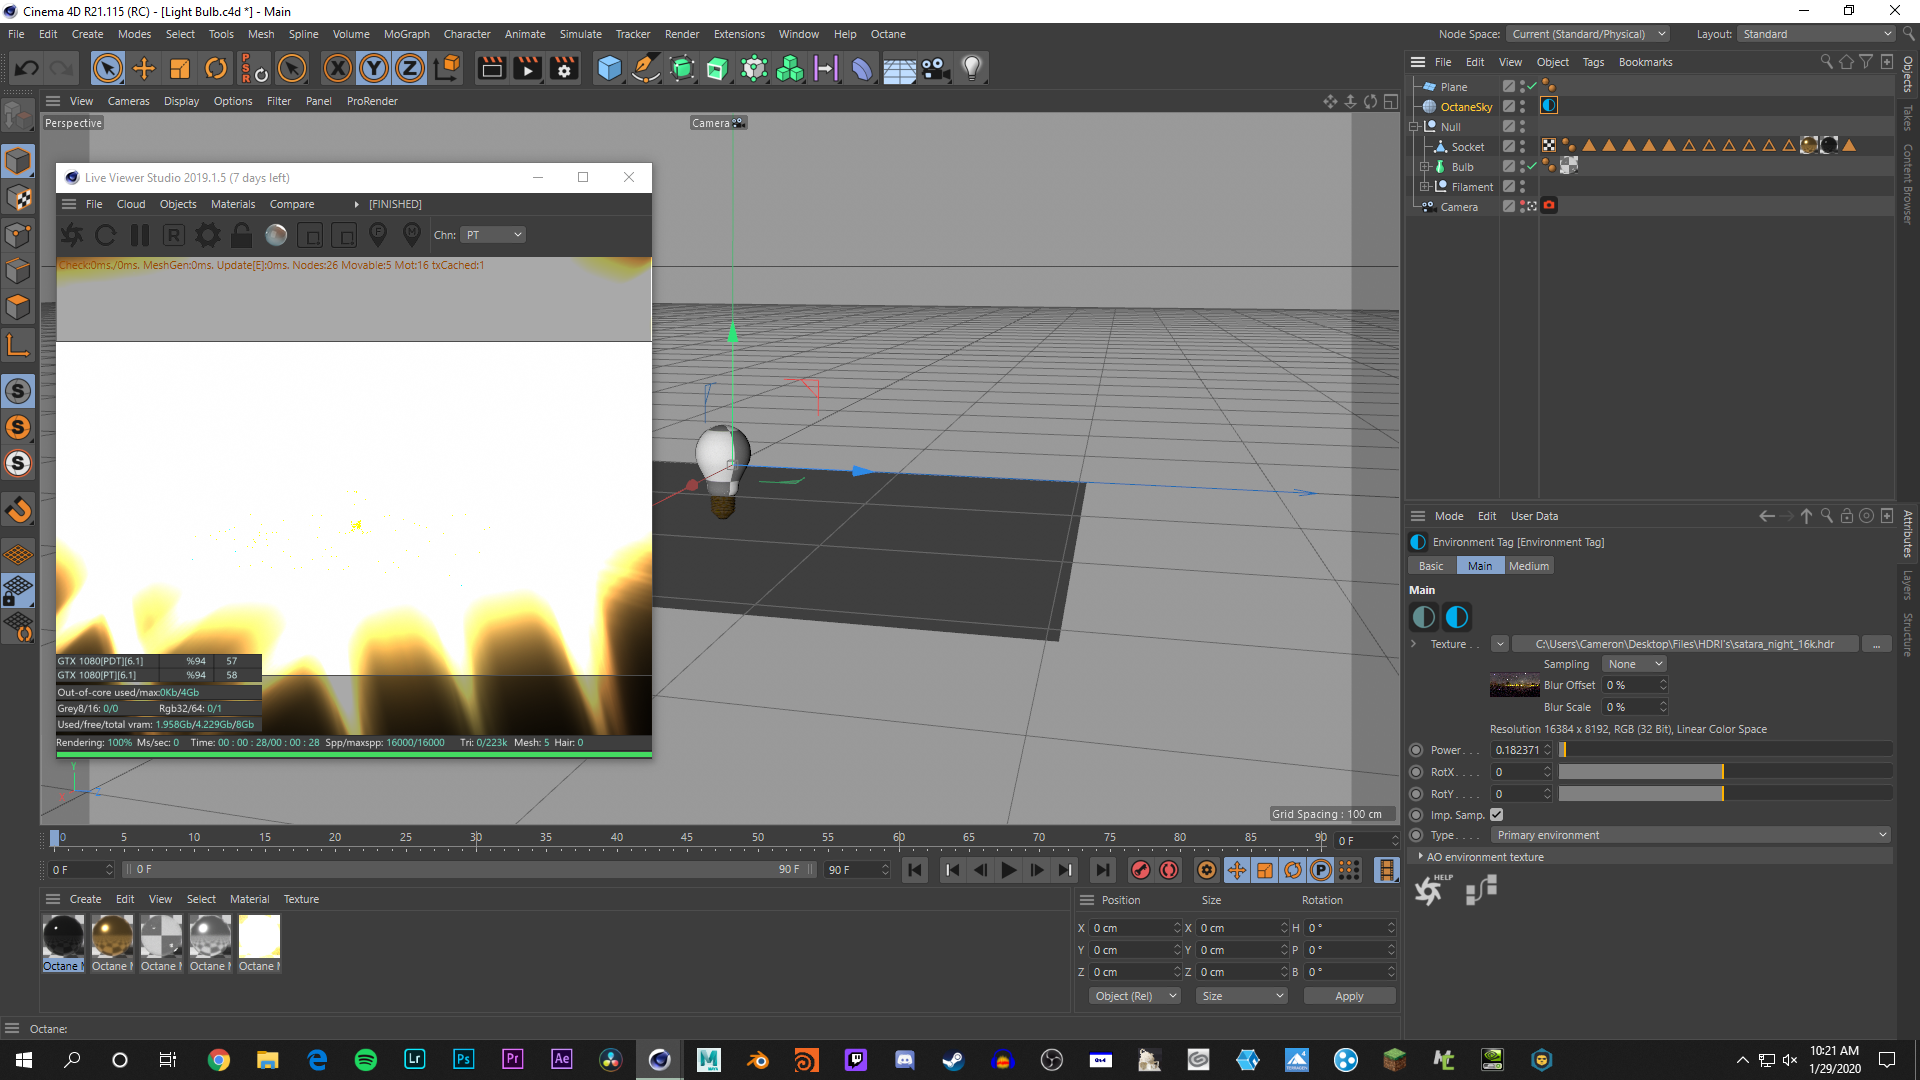
Task: Select the Move tool in top toolbar
Action: tap(144, 69)
